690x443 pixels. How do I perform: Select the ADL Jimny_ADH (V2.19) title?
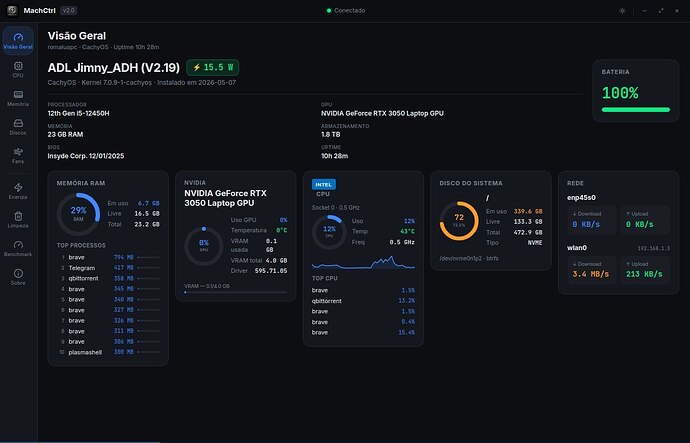pos(114,67)
